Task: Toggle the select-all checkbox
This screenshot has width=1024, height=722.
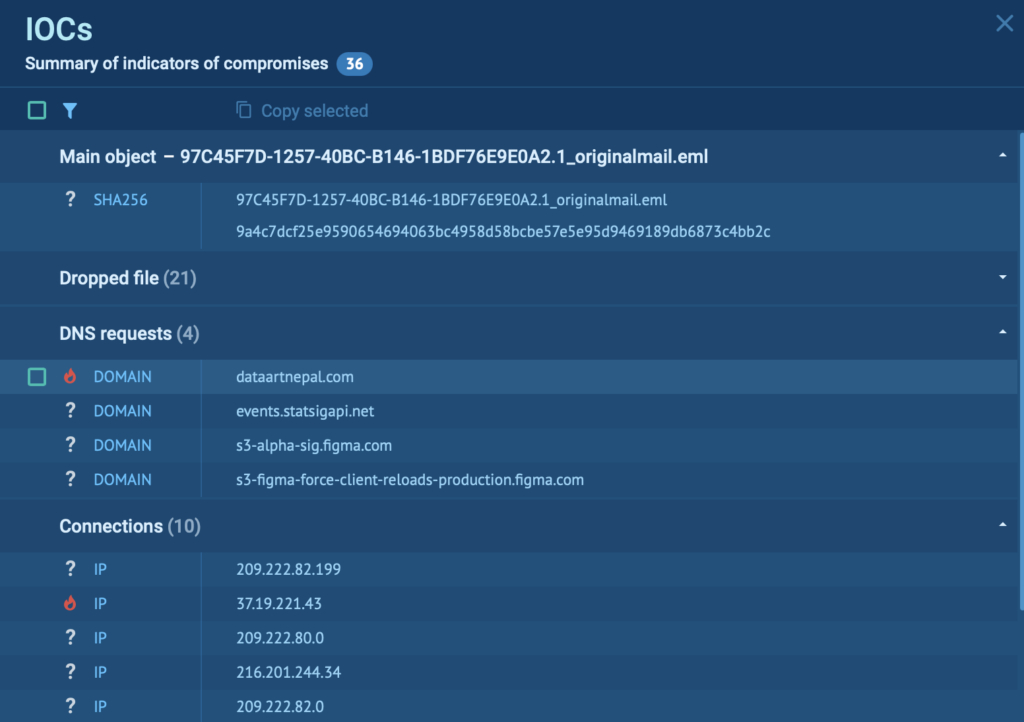Action: 37,110
